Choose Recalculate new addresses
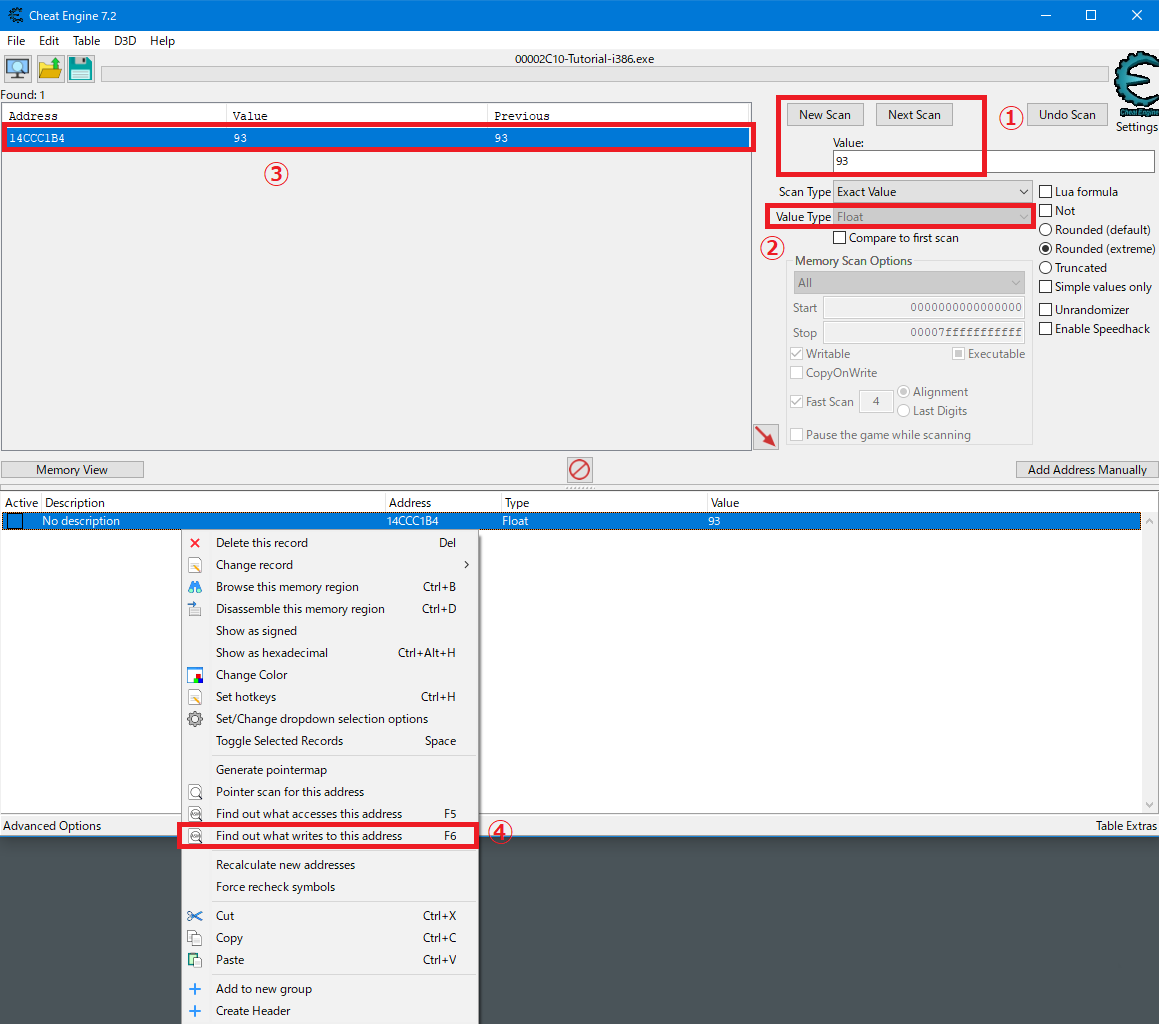 (x=330, y=865)
